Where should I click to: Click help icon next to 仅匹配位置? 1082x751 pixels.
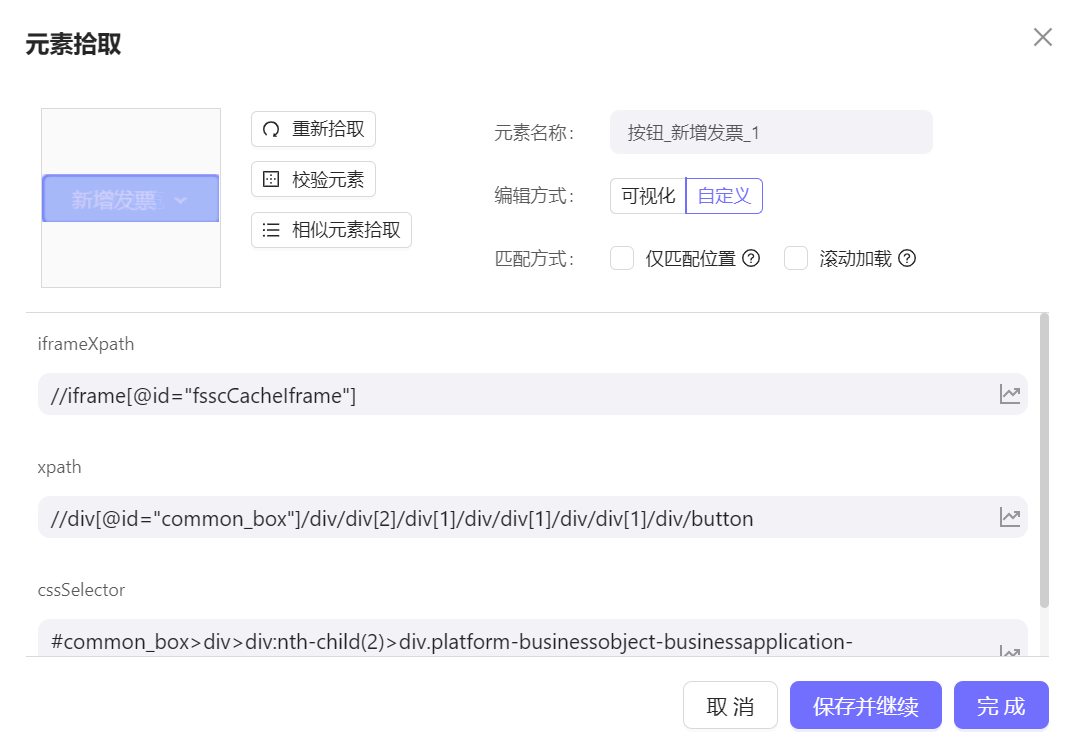(751, 259)
